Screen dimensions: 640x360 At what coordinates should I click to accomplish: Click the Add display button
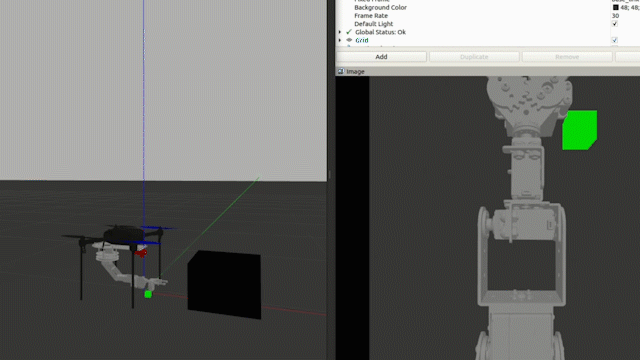click(x=381, y=57)
